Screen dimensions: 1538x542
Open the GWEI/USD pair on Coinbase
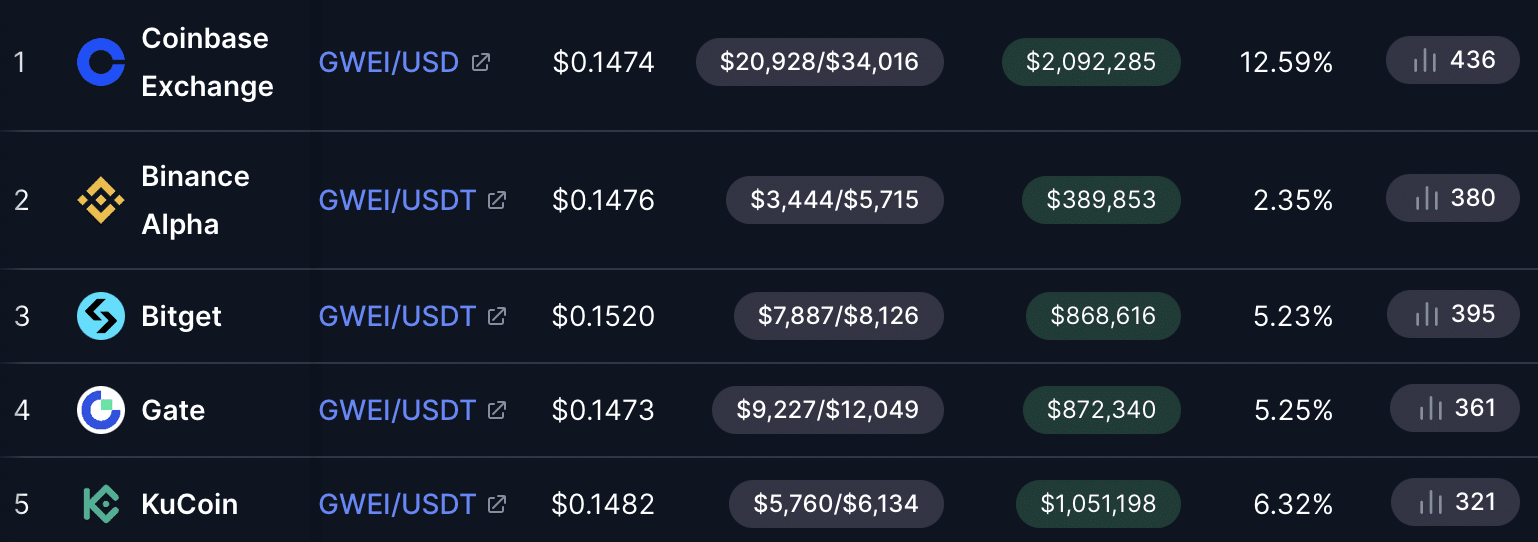coord(389,63)
